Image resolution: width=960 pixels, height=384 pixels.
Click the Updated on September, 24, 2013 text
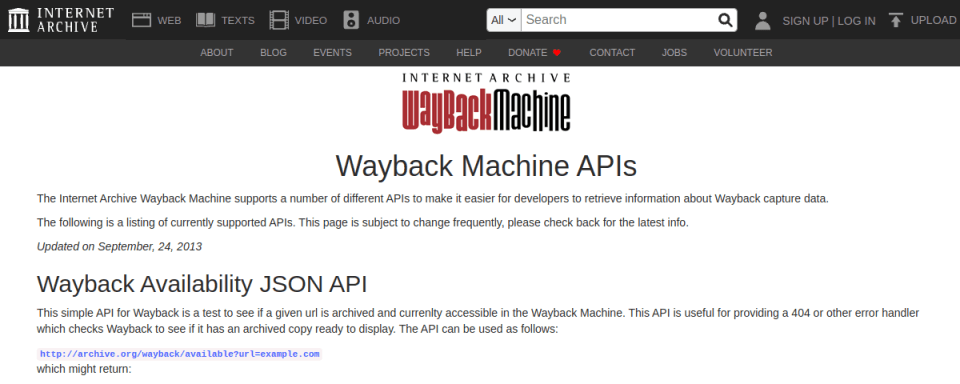(119, 247)
